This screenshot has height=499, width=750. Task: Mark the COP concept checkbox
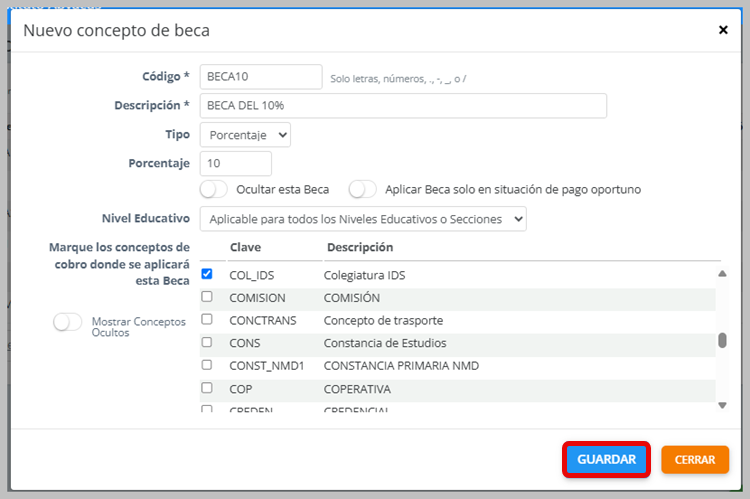coord(207,387)
